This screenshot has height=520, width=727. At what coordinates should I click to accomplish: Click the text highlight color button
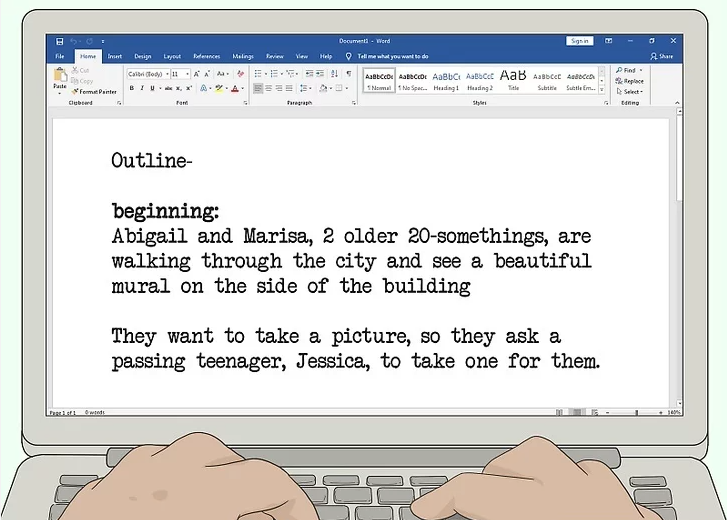(220, 88)
